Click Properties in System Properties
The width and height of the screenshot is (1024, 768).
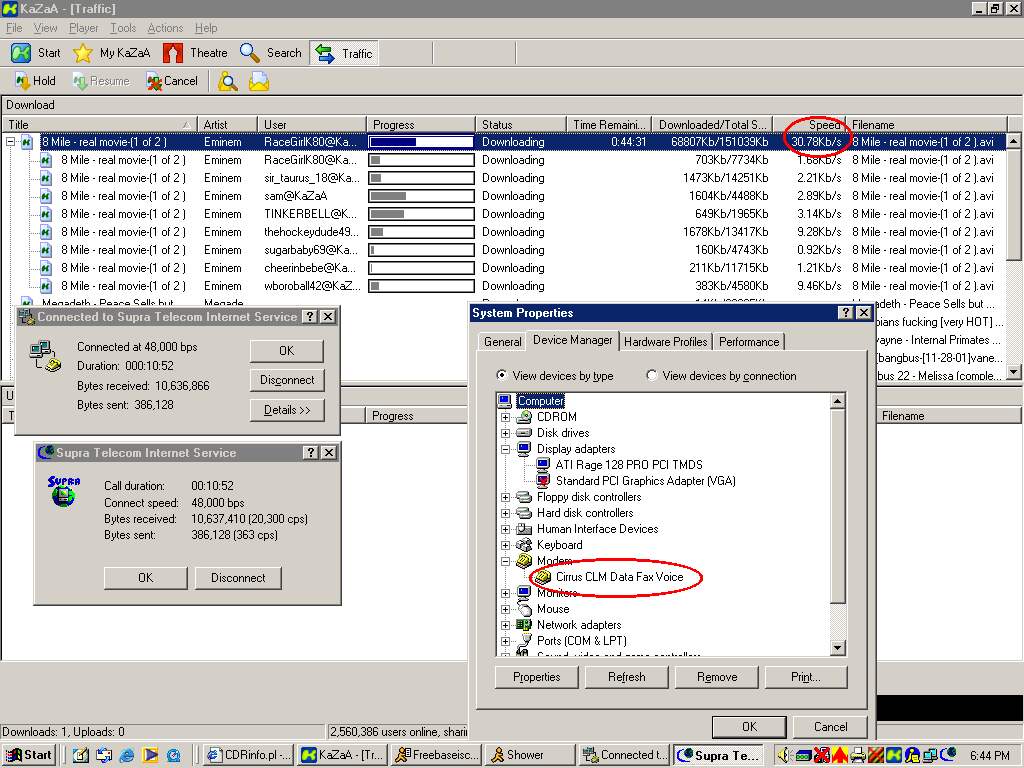point(537,677)
